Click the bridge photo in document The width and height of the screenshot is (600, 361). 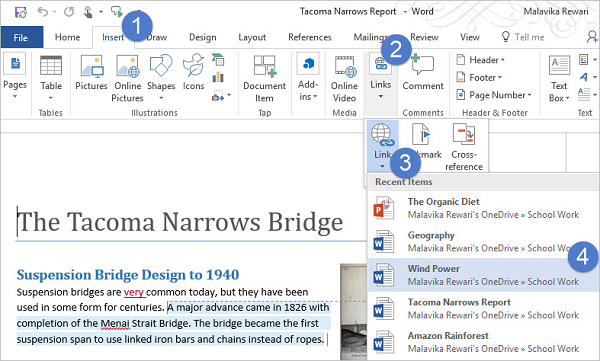353,311
